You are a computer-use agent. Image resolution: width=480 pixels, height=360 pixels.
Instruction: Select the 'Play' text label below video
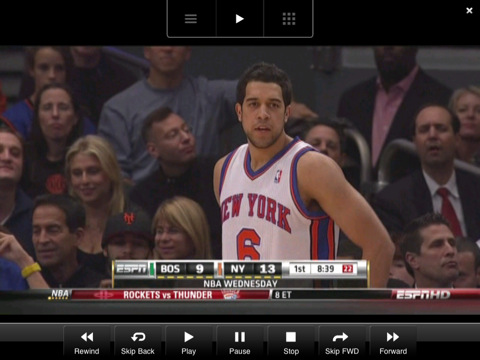[x=189, y=351]
